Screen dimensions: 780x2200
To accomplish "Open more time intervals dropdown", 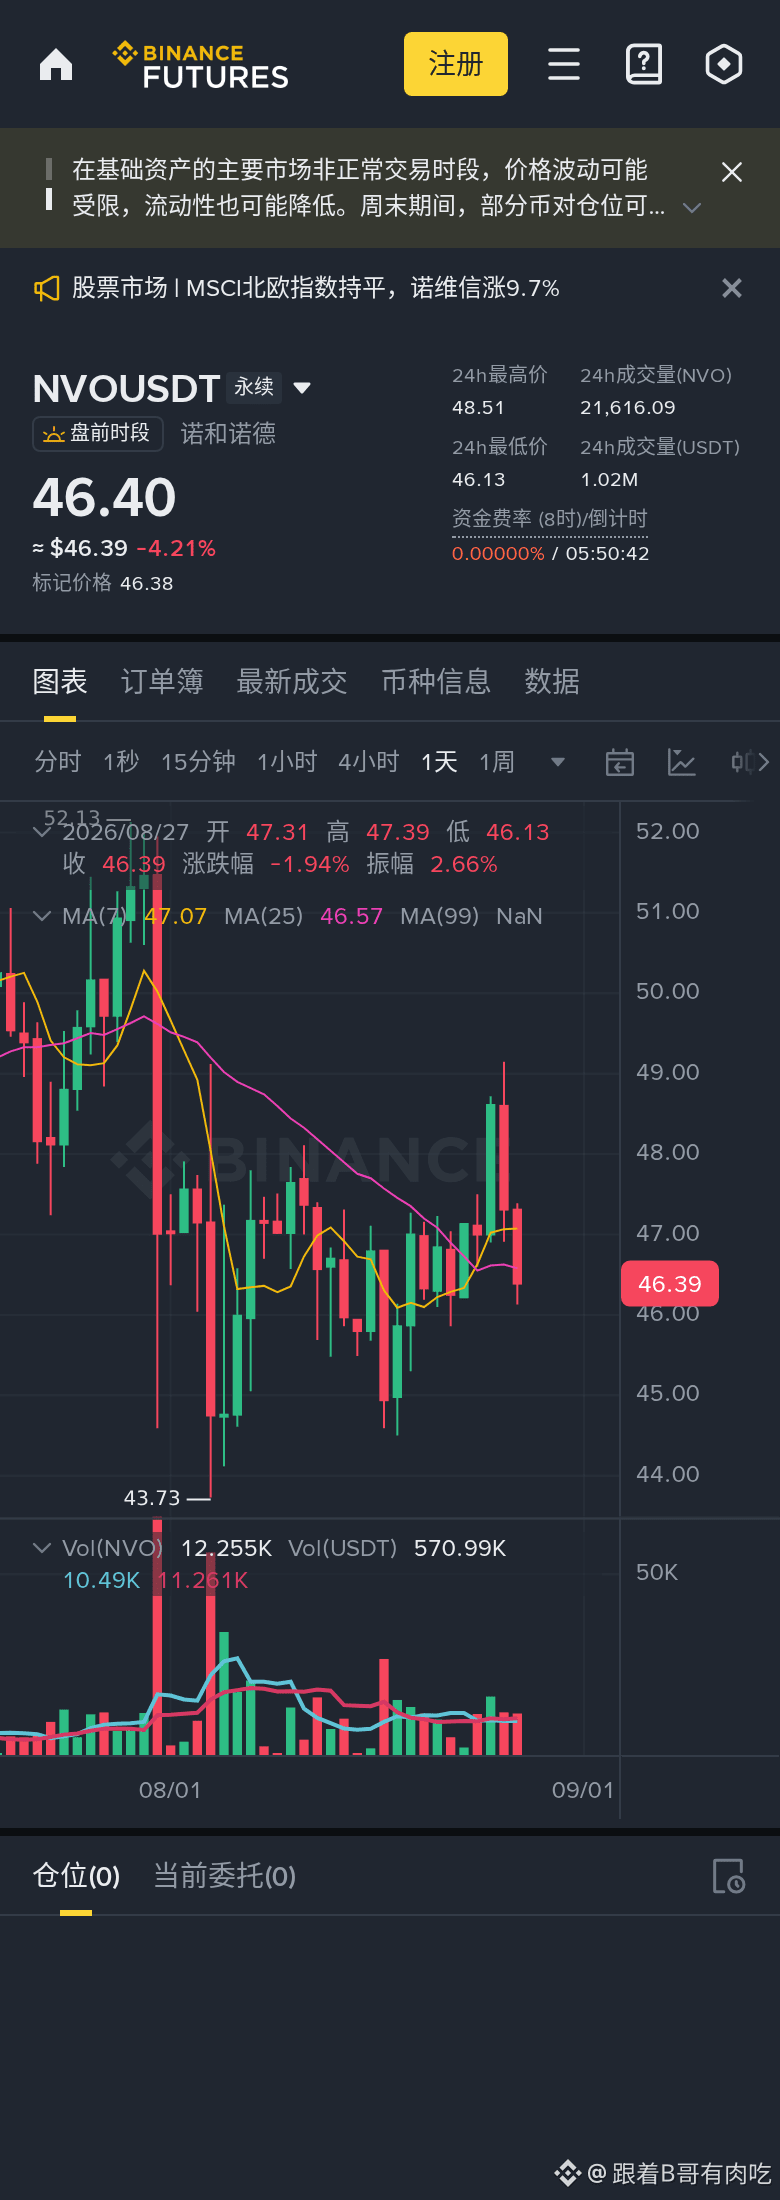I will [x=558, y=762].
